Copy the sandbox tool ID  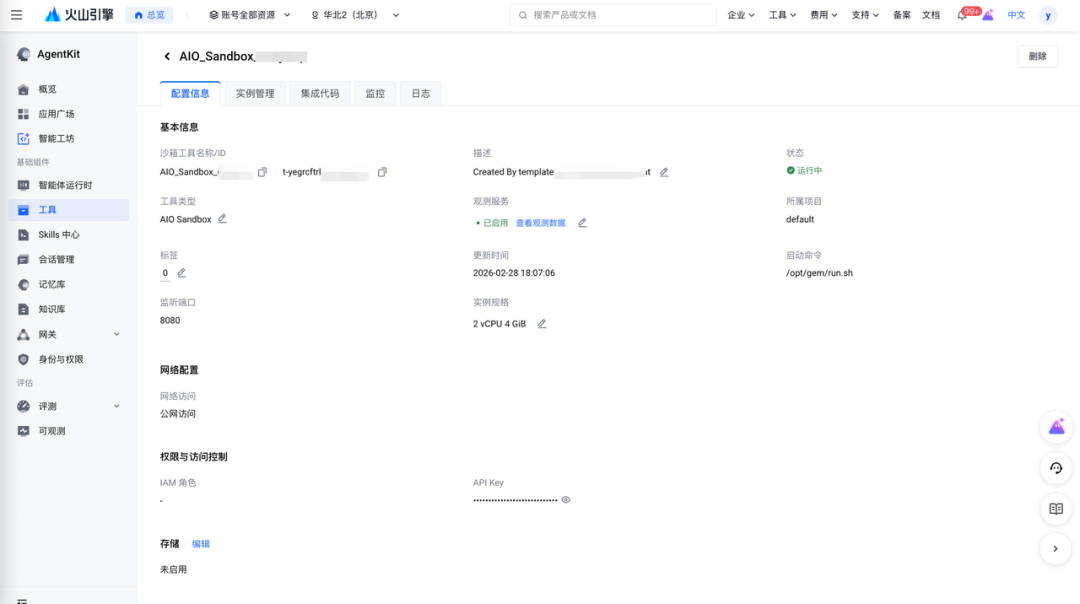(382, 172)
